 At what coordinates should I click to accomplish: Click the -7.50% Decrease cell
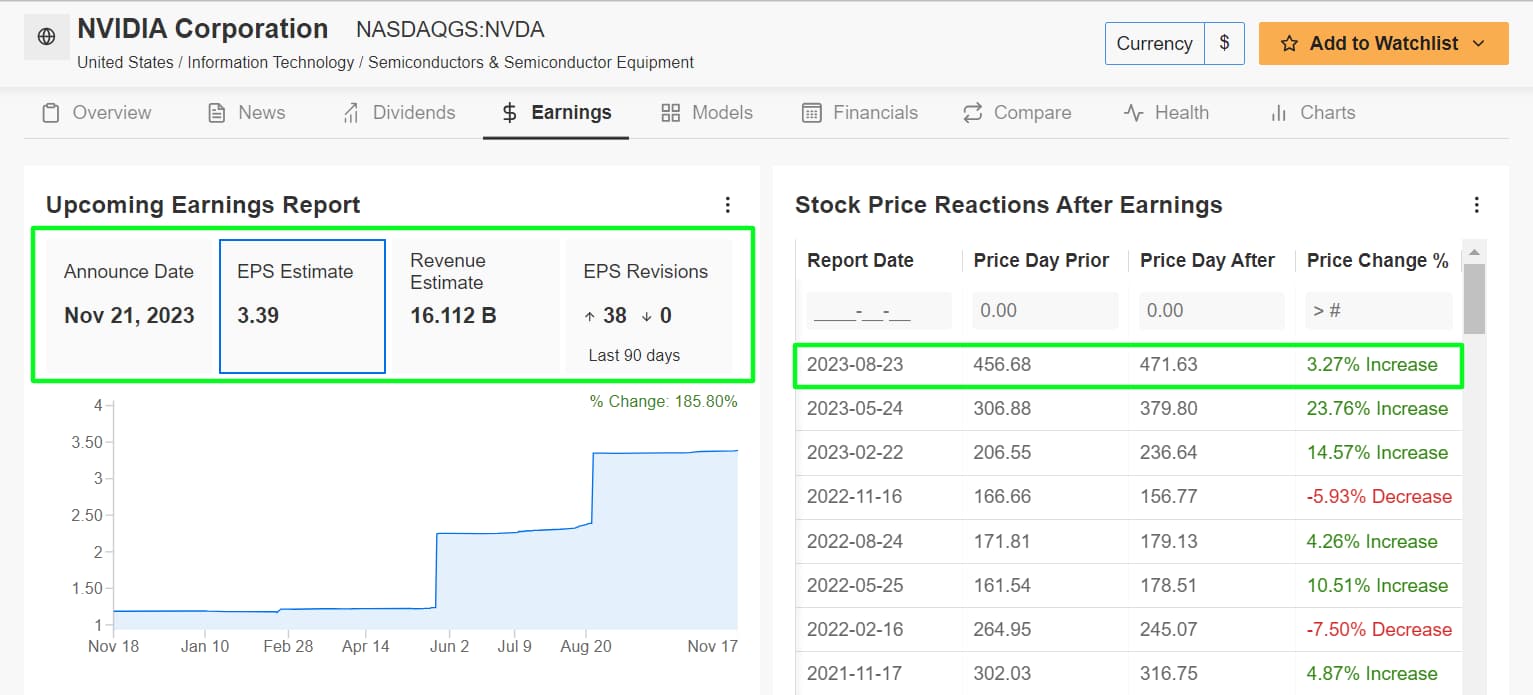click(1379, 630)
